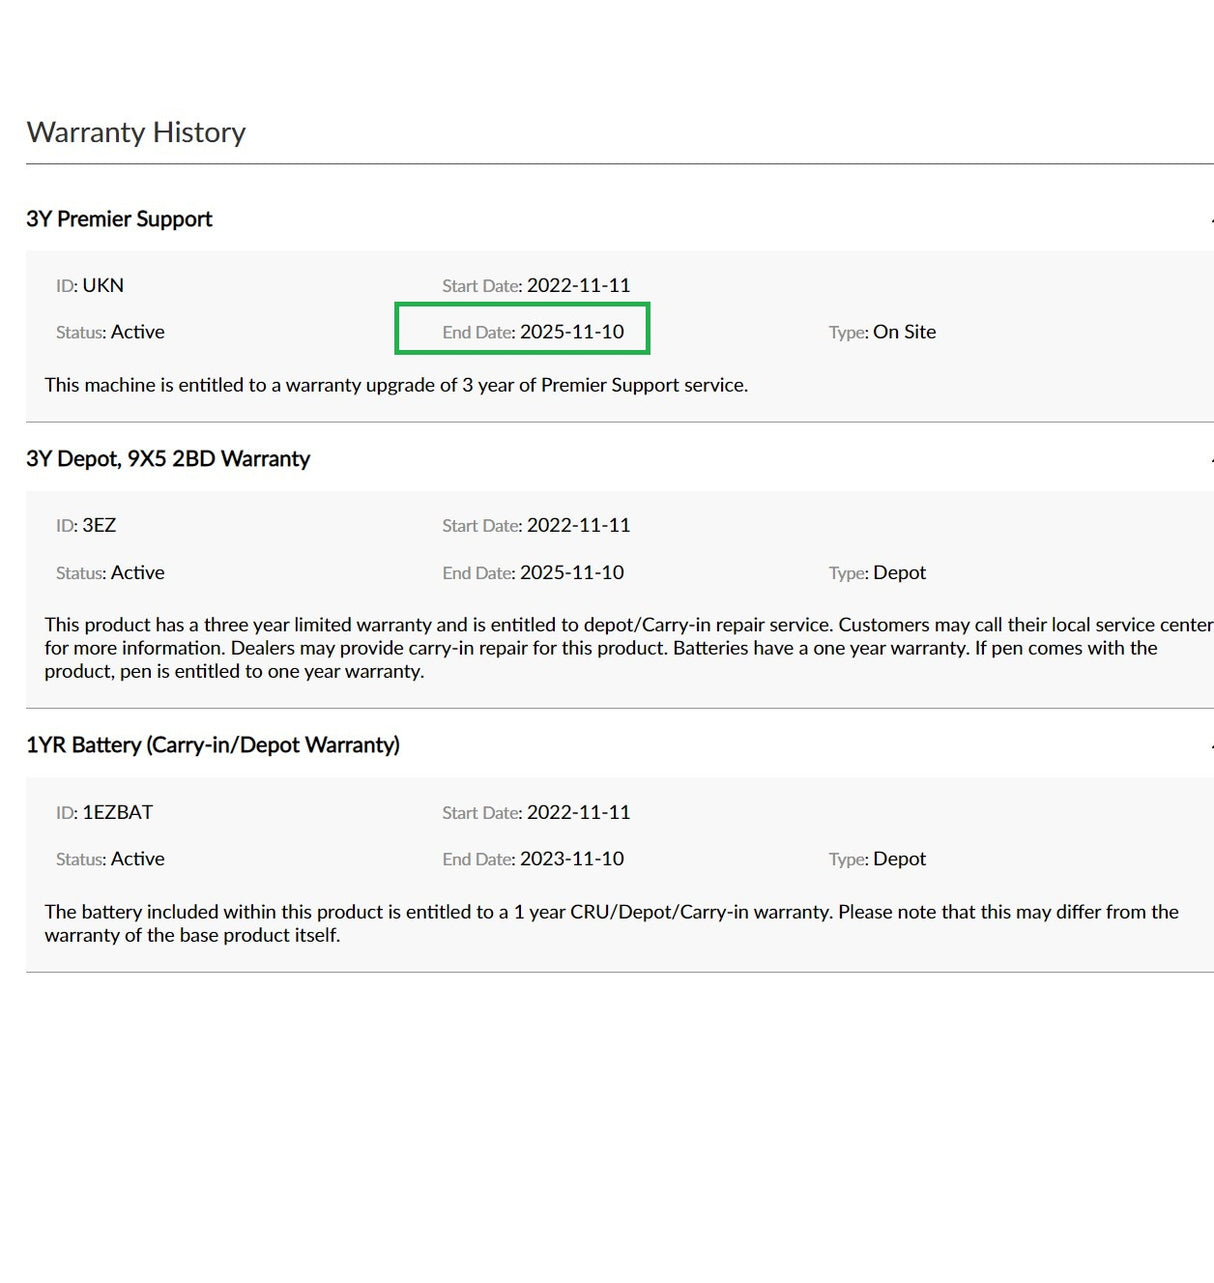Click the Warranty History heading
1214x1283 pixels.
(136, 132)
